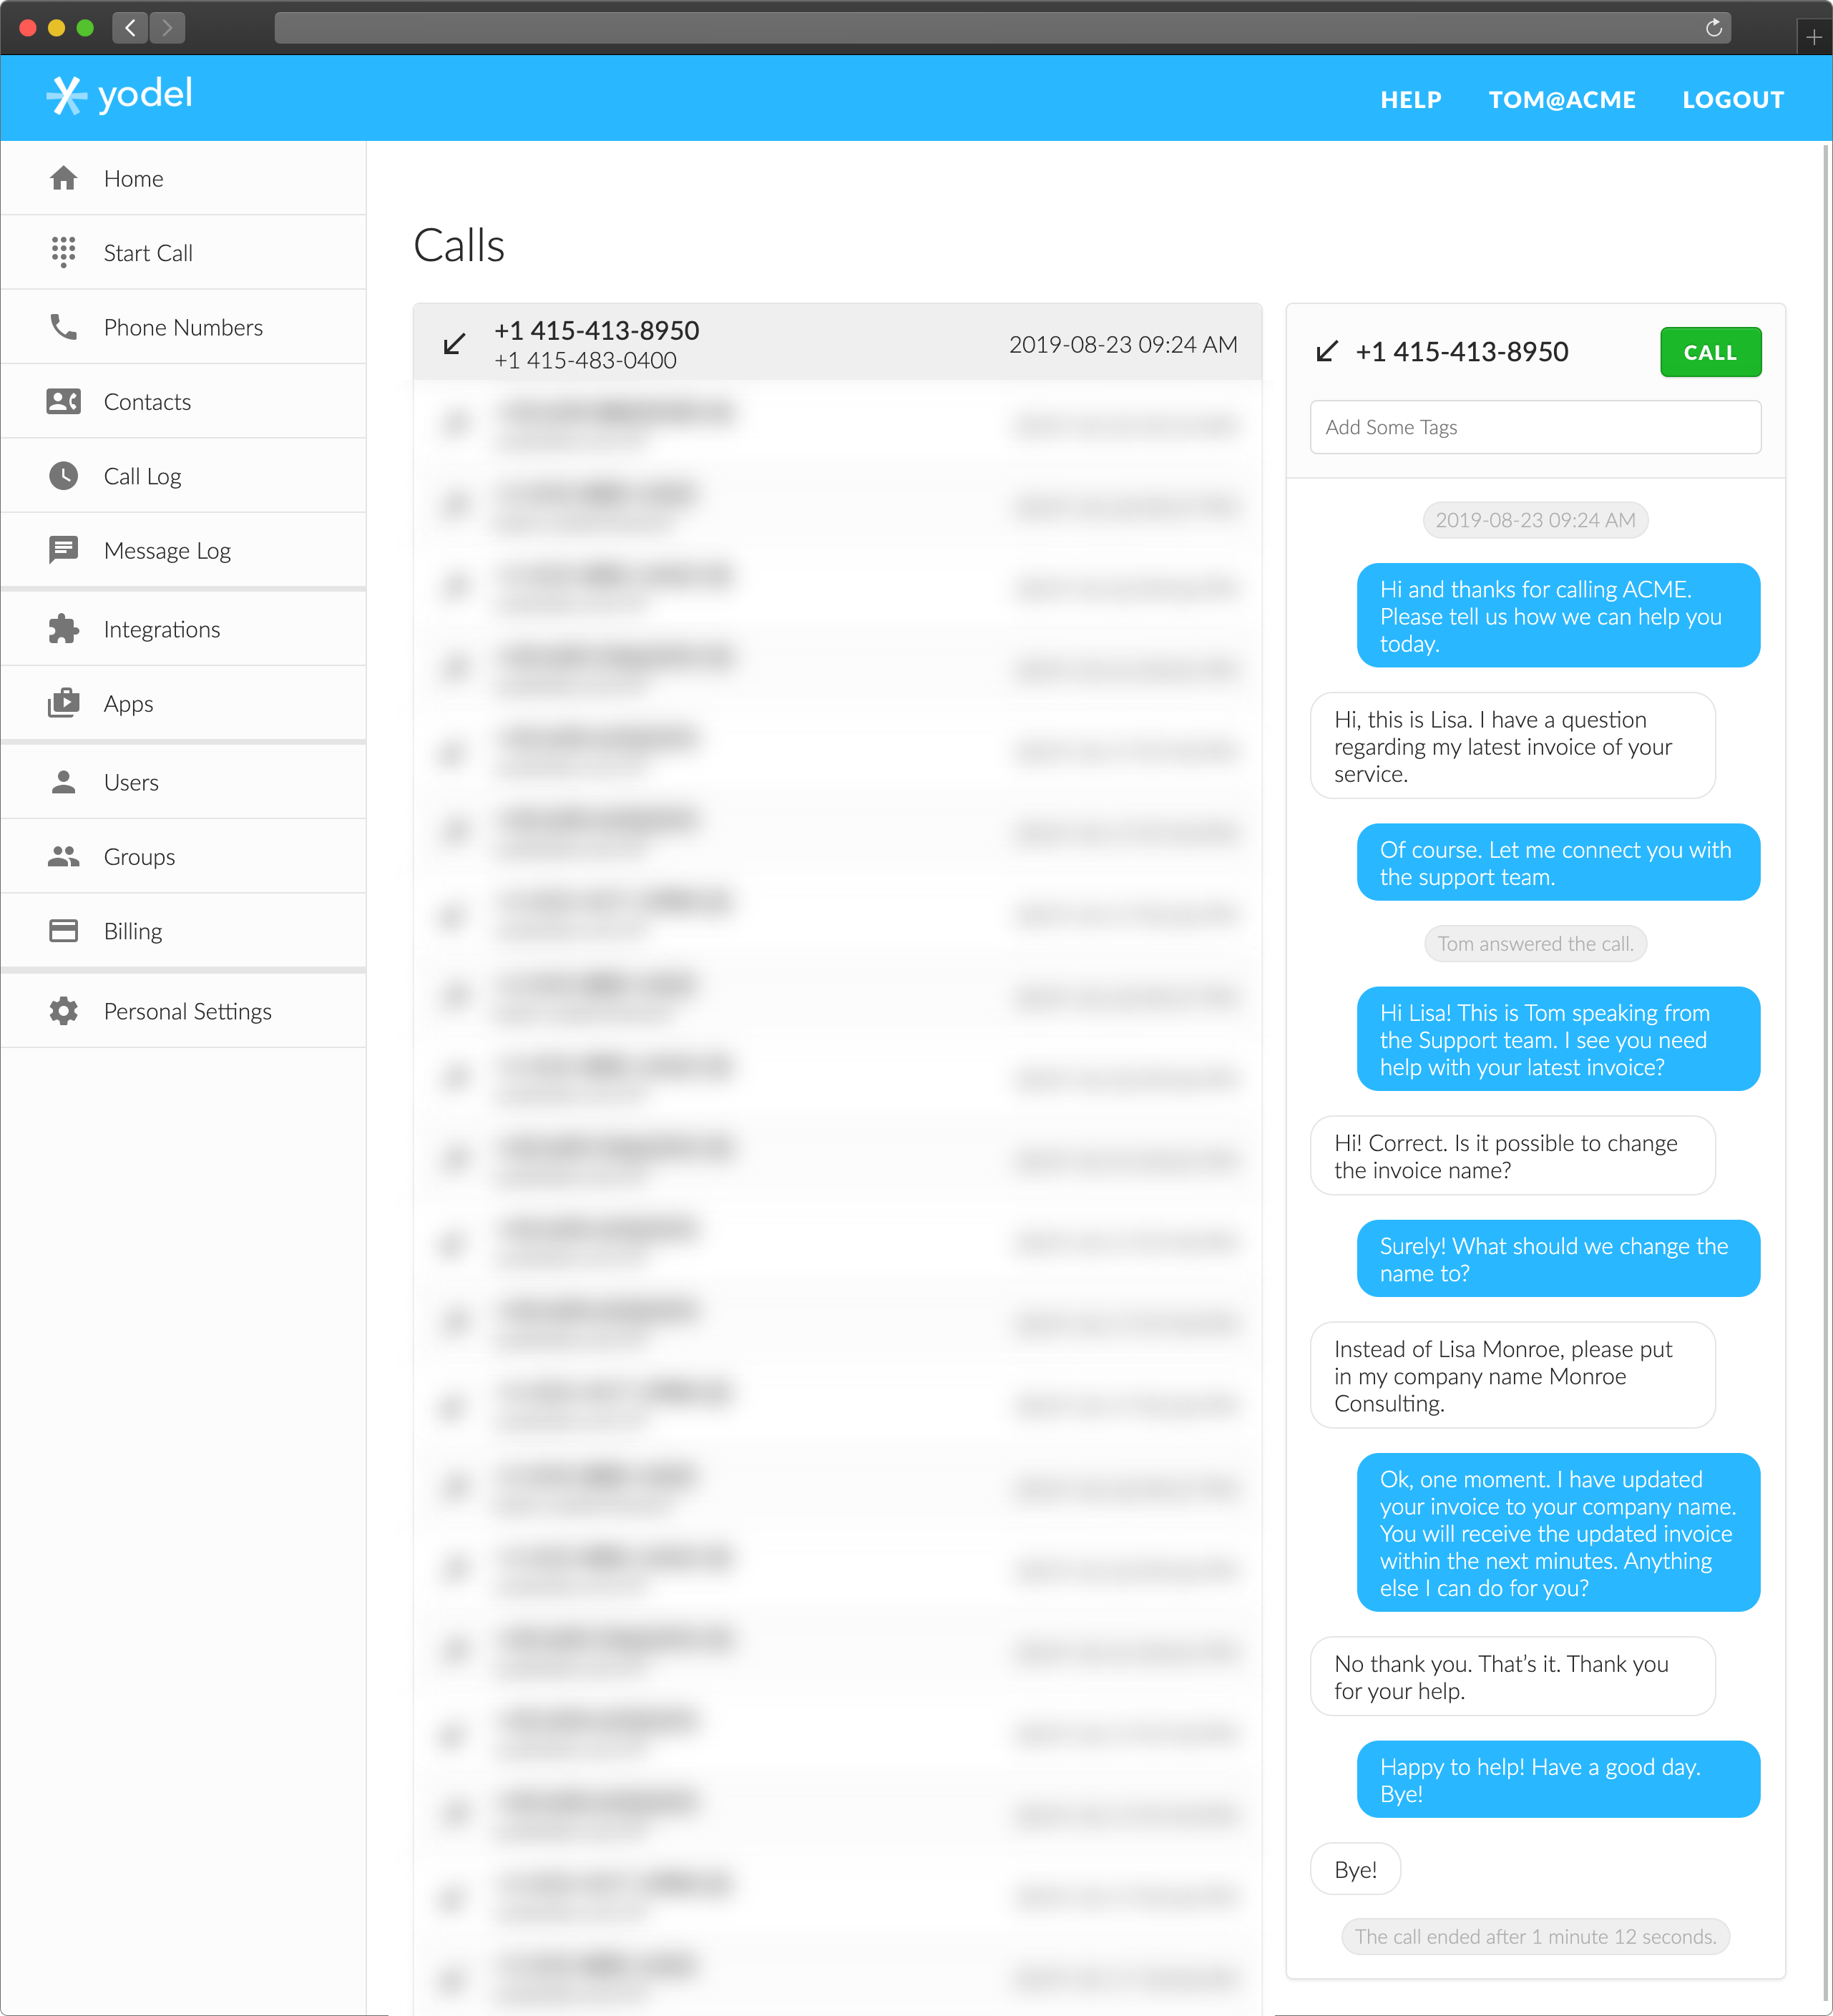The width and height of the screenshot is (1833, 2016).
Task: Click the green CALL button
Action: click(1710, 352)
